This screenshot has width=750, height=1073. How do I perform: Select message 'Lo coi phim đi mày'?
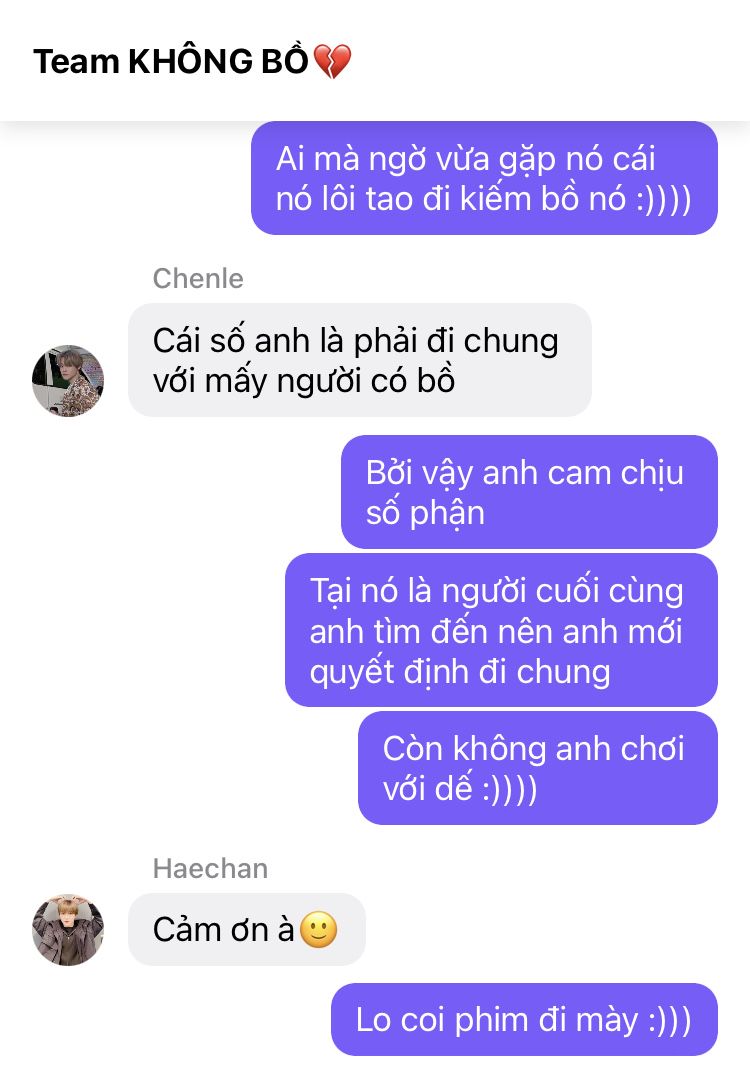[525, 1020]
